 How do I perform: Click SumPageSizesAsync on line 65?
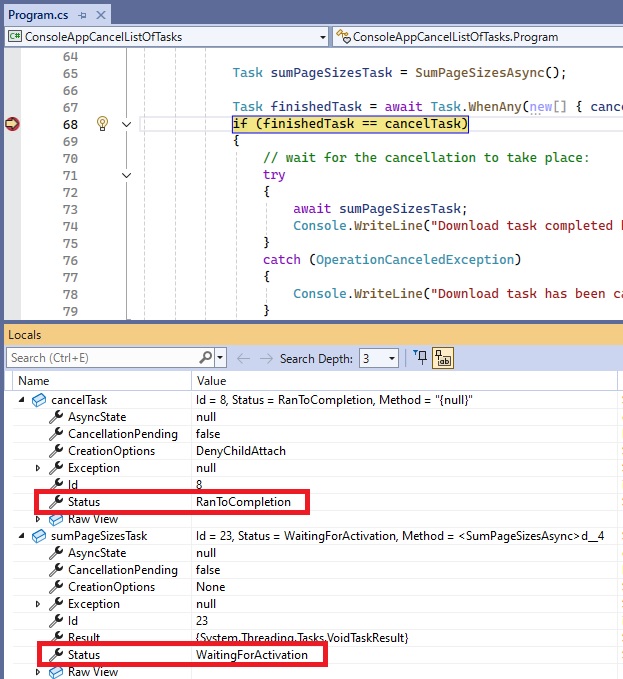[x=479, y=73]
